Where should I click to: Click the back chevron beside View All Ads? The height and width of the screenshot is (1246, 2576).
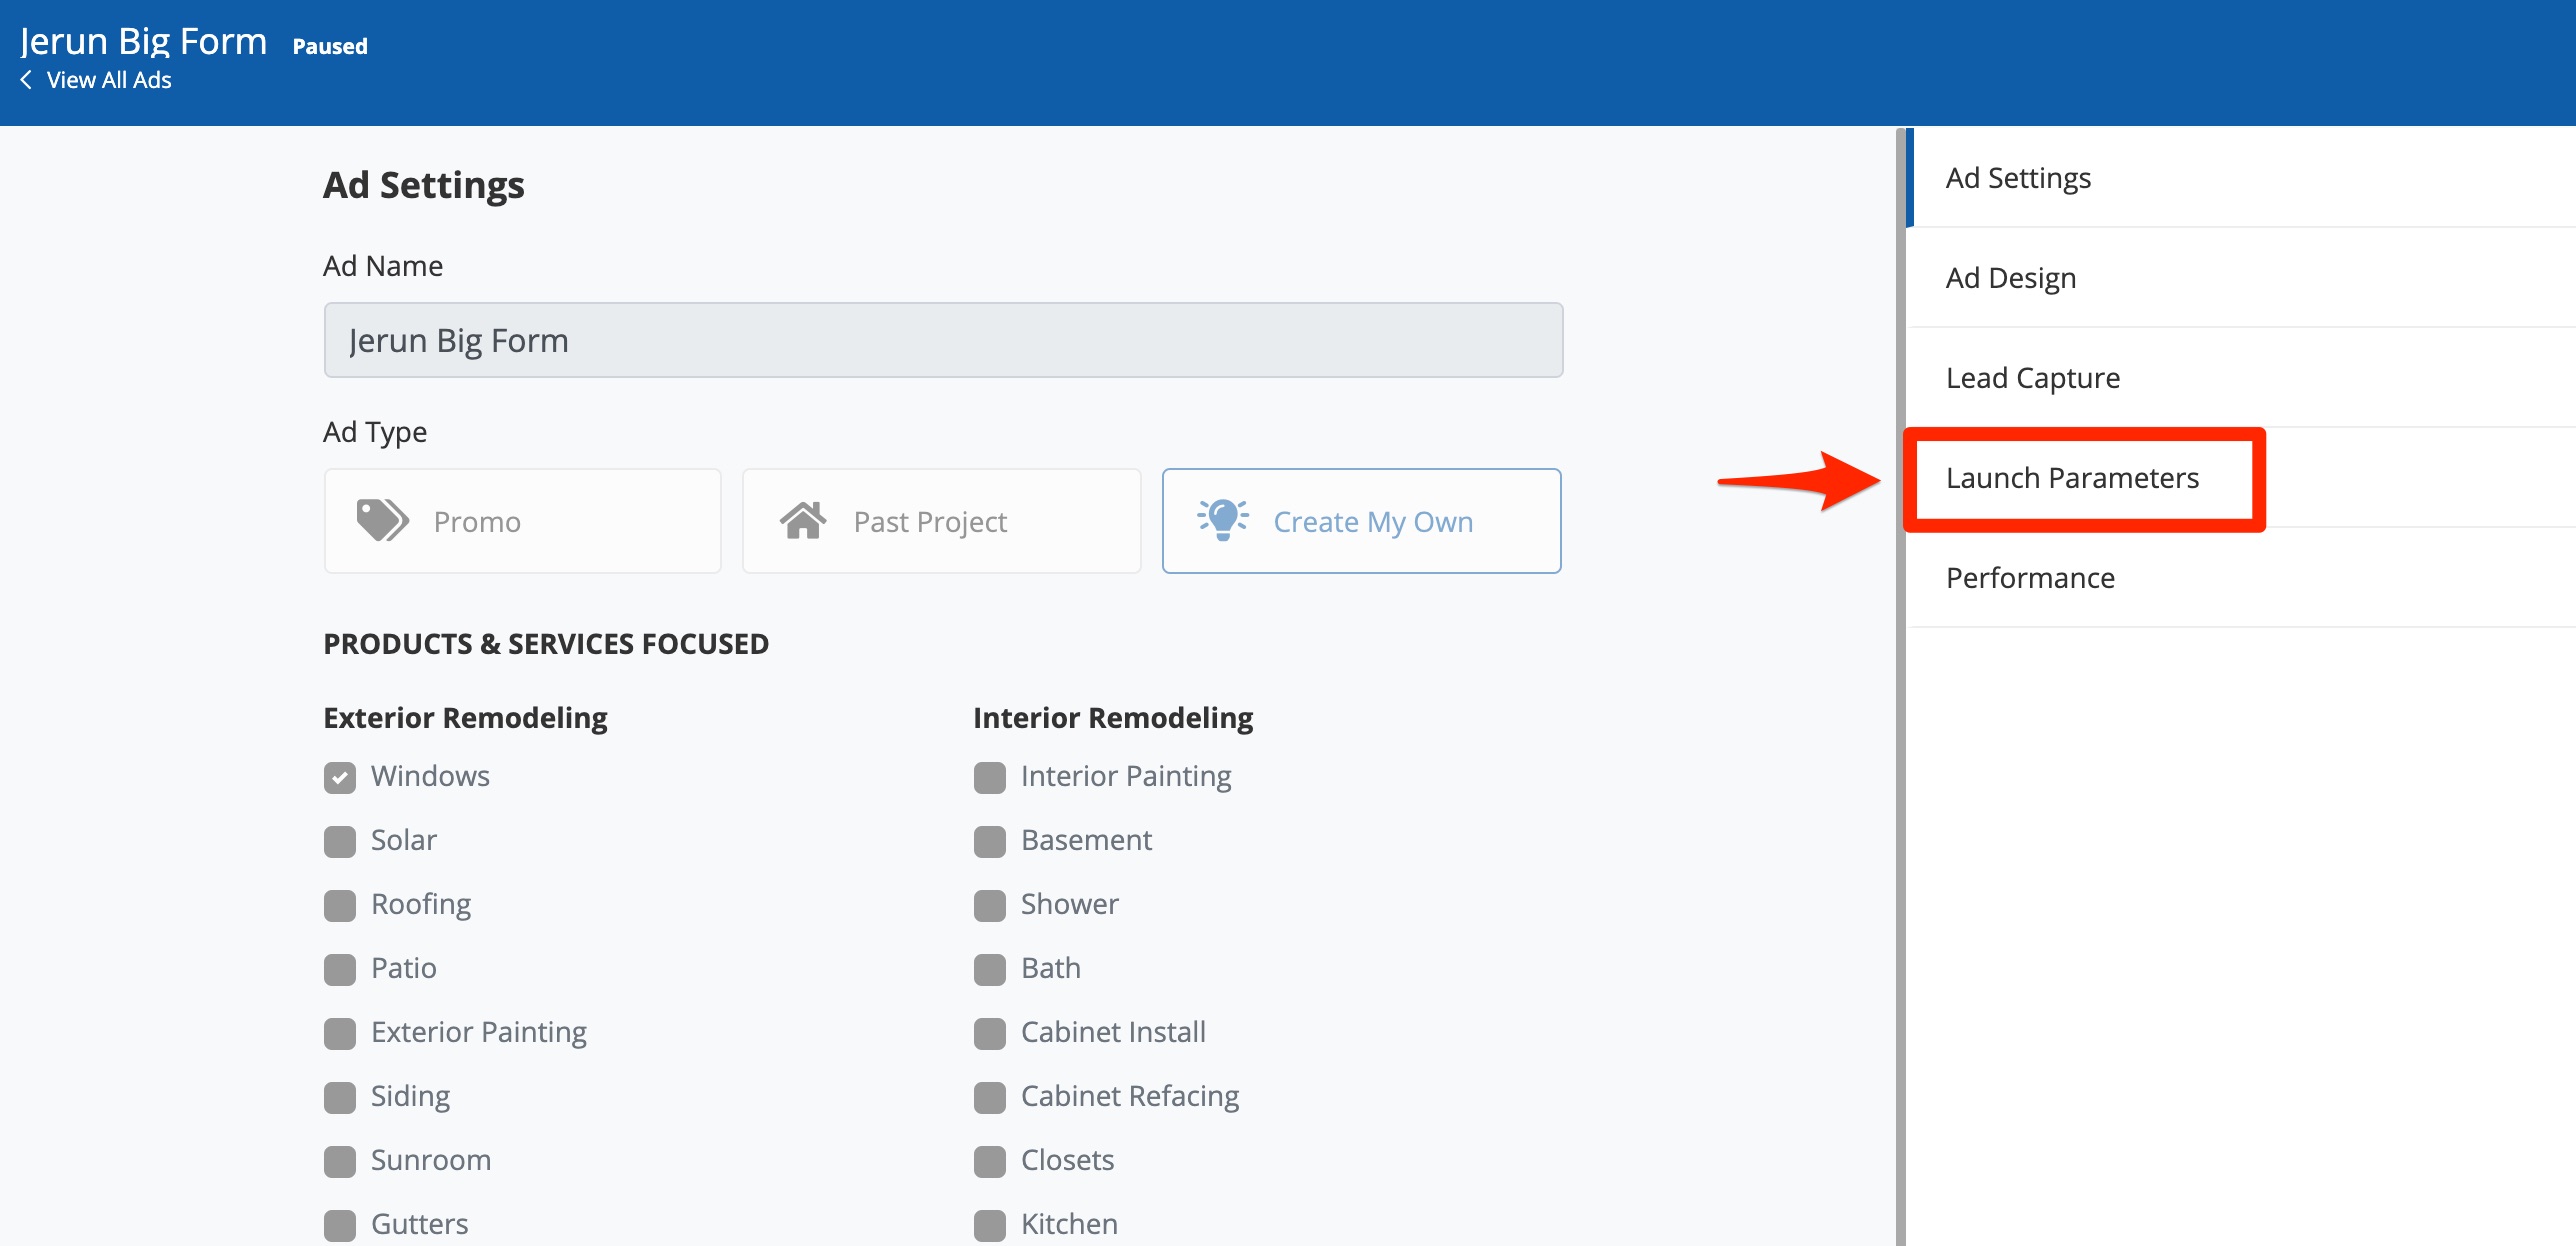coord(26,80)
